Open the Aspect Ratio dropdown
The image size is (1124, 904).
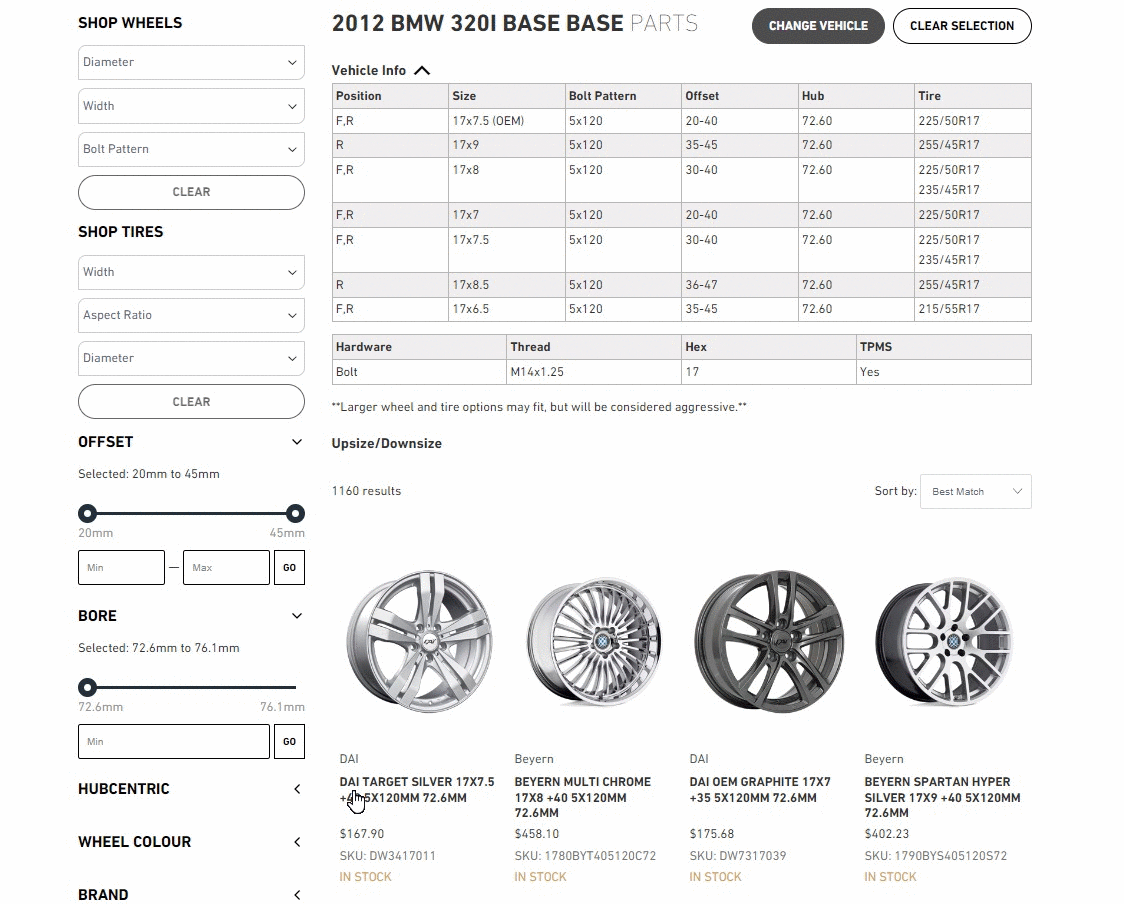click(191, 315)
